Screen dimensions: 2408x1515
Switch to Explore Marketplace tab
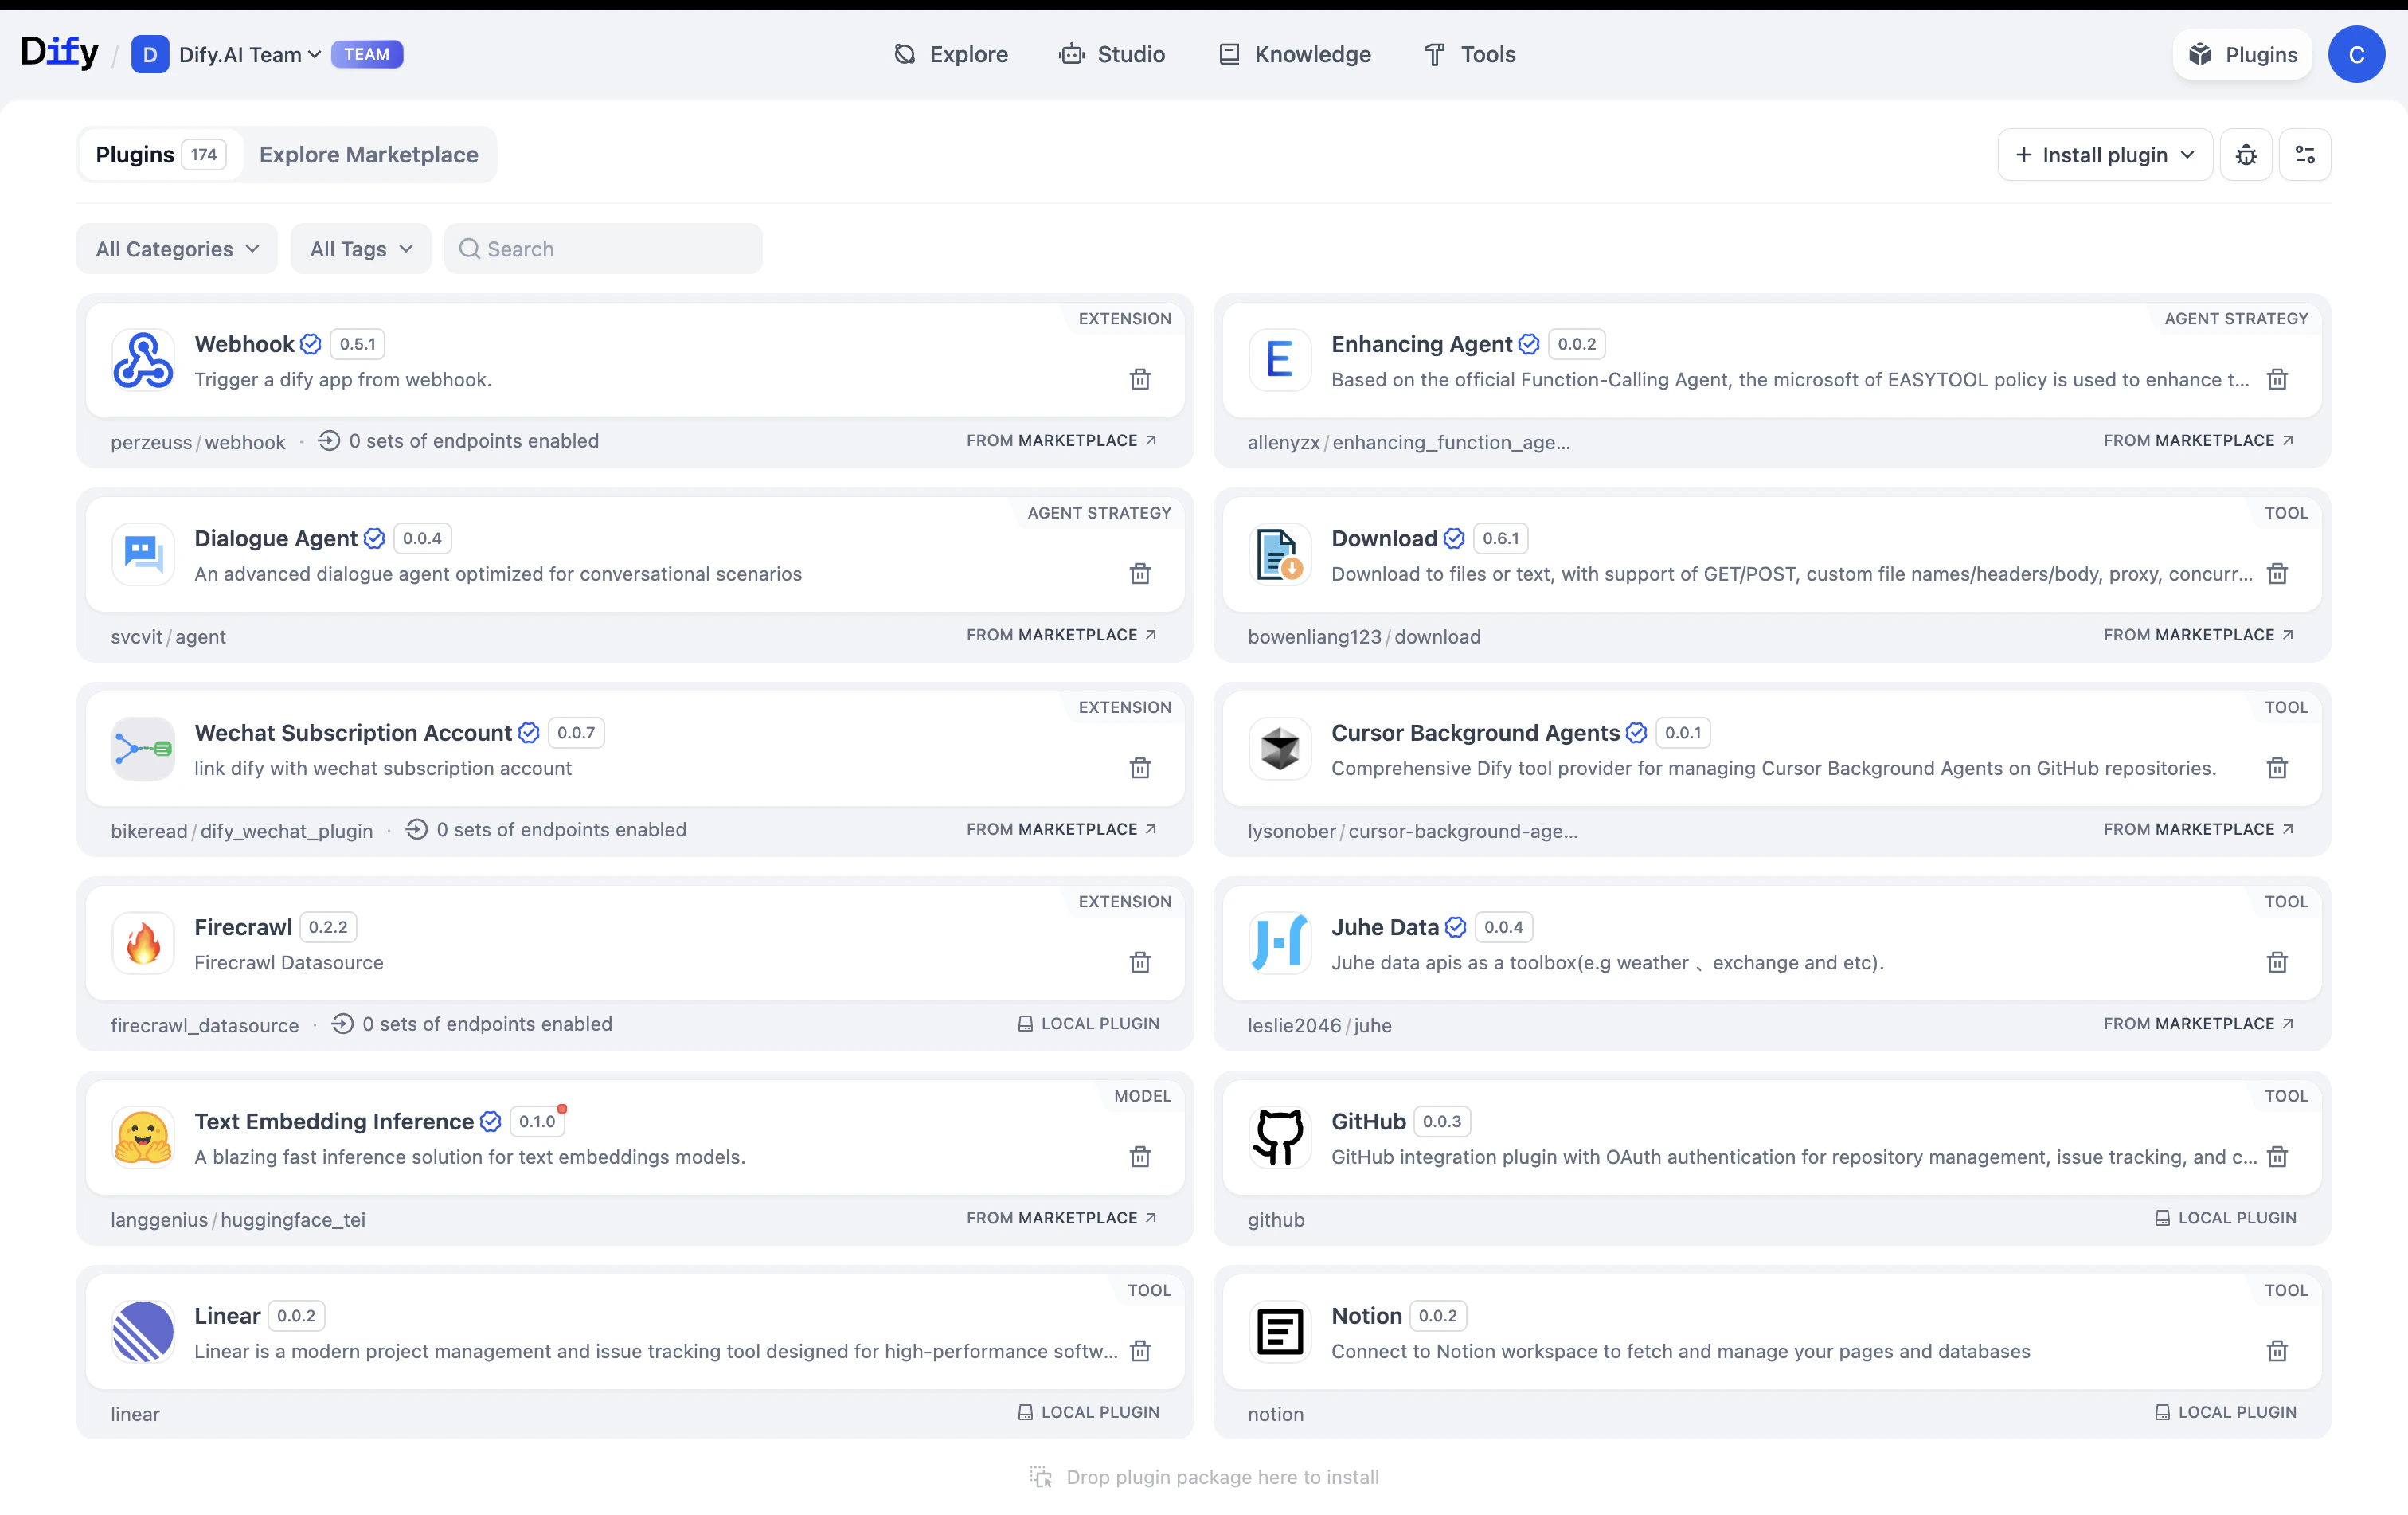pyautogui.click(x=368, y=155)
